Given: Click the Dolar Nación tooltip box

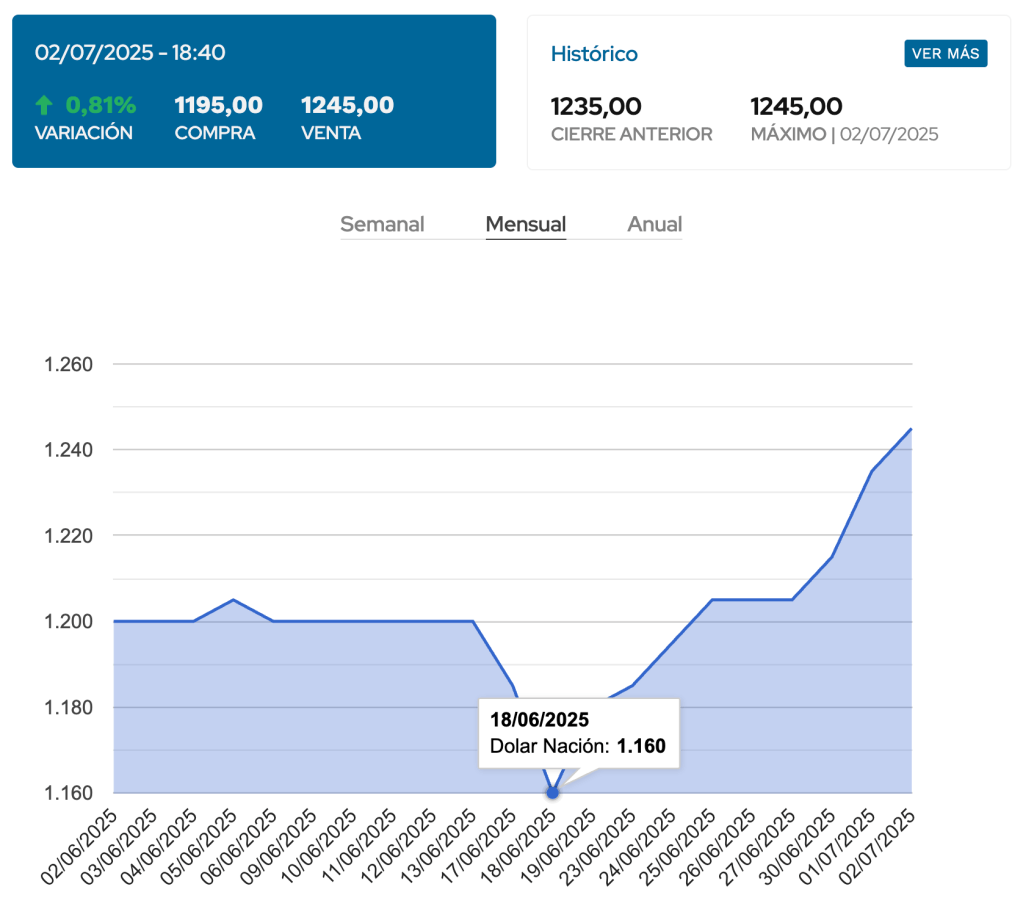Looking at the screenshot, I should [578, 733].
